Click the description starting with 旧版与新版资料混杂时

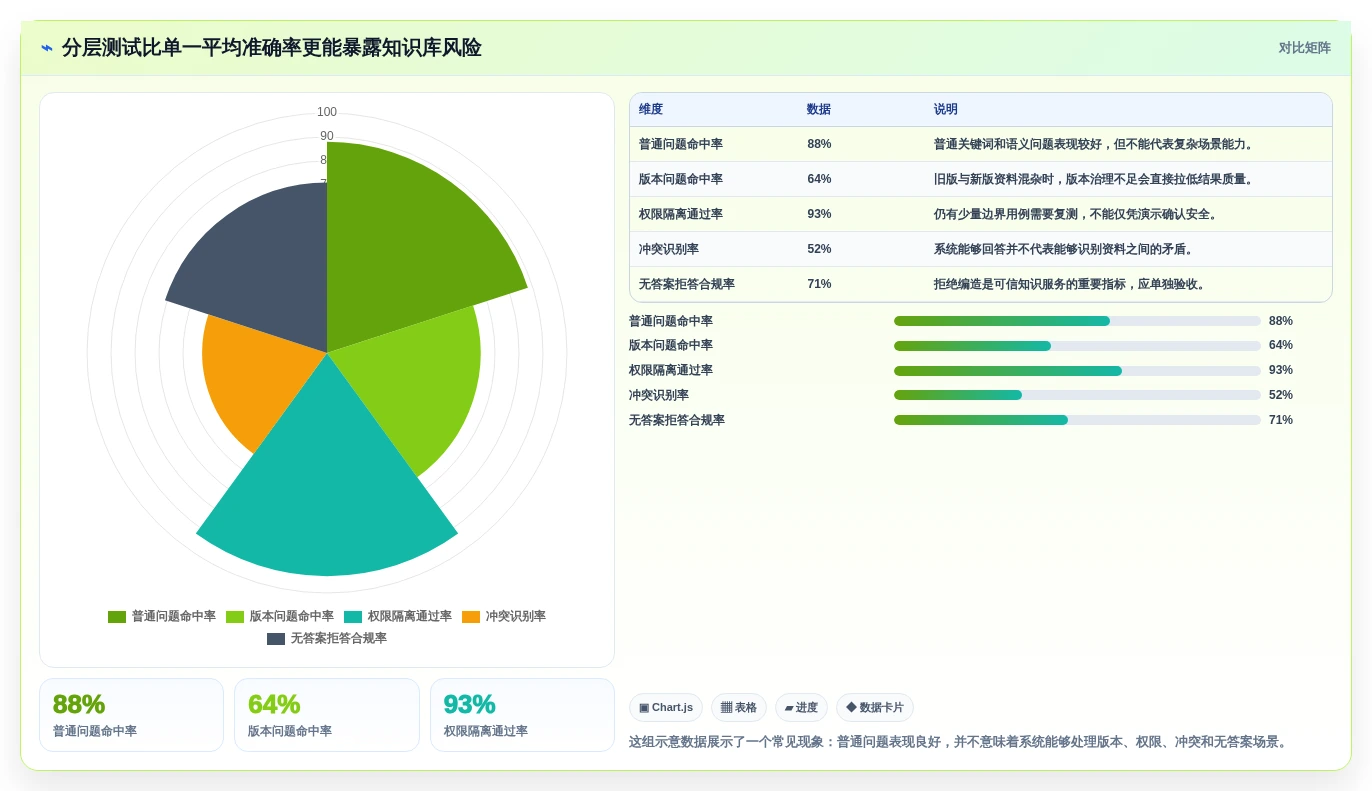1096,179
